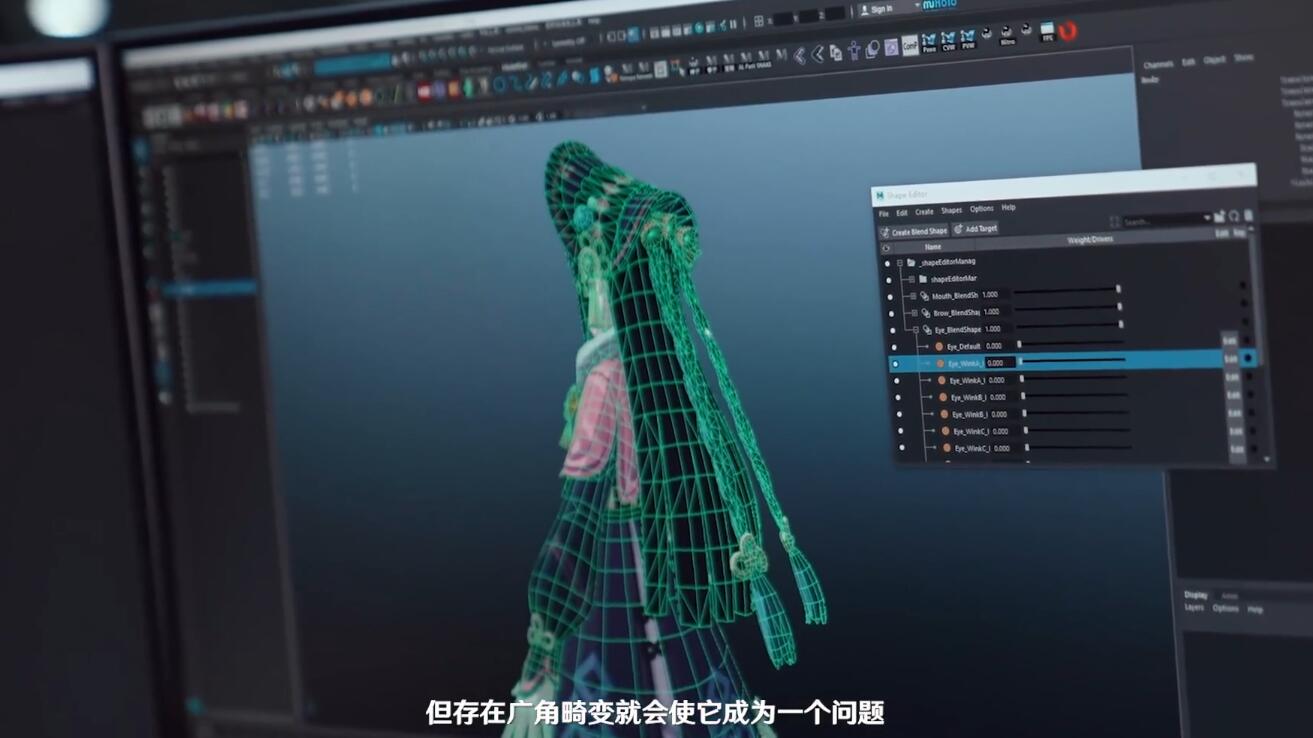Select the Mouth_BlendSh node name

pyautogui.click(x=955, y=296)
